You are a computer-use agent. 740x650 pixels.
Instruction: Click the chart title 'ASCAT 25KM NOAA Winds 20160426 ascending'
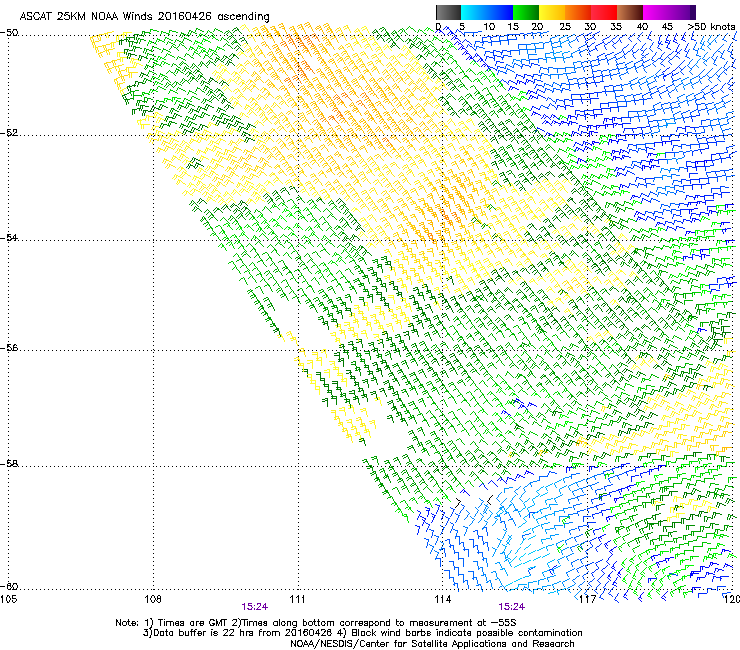pos(144,17)
